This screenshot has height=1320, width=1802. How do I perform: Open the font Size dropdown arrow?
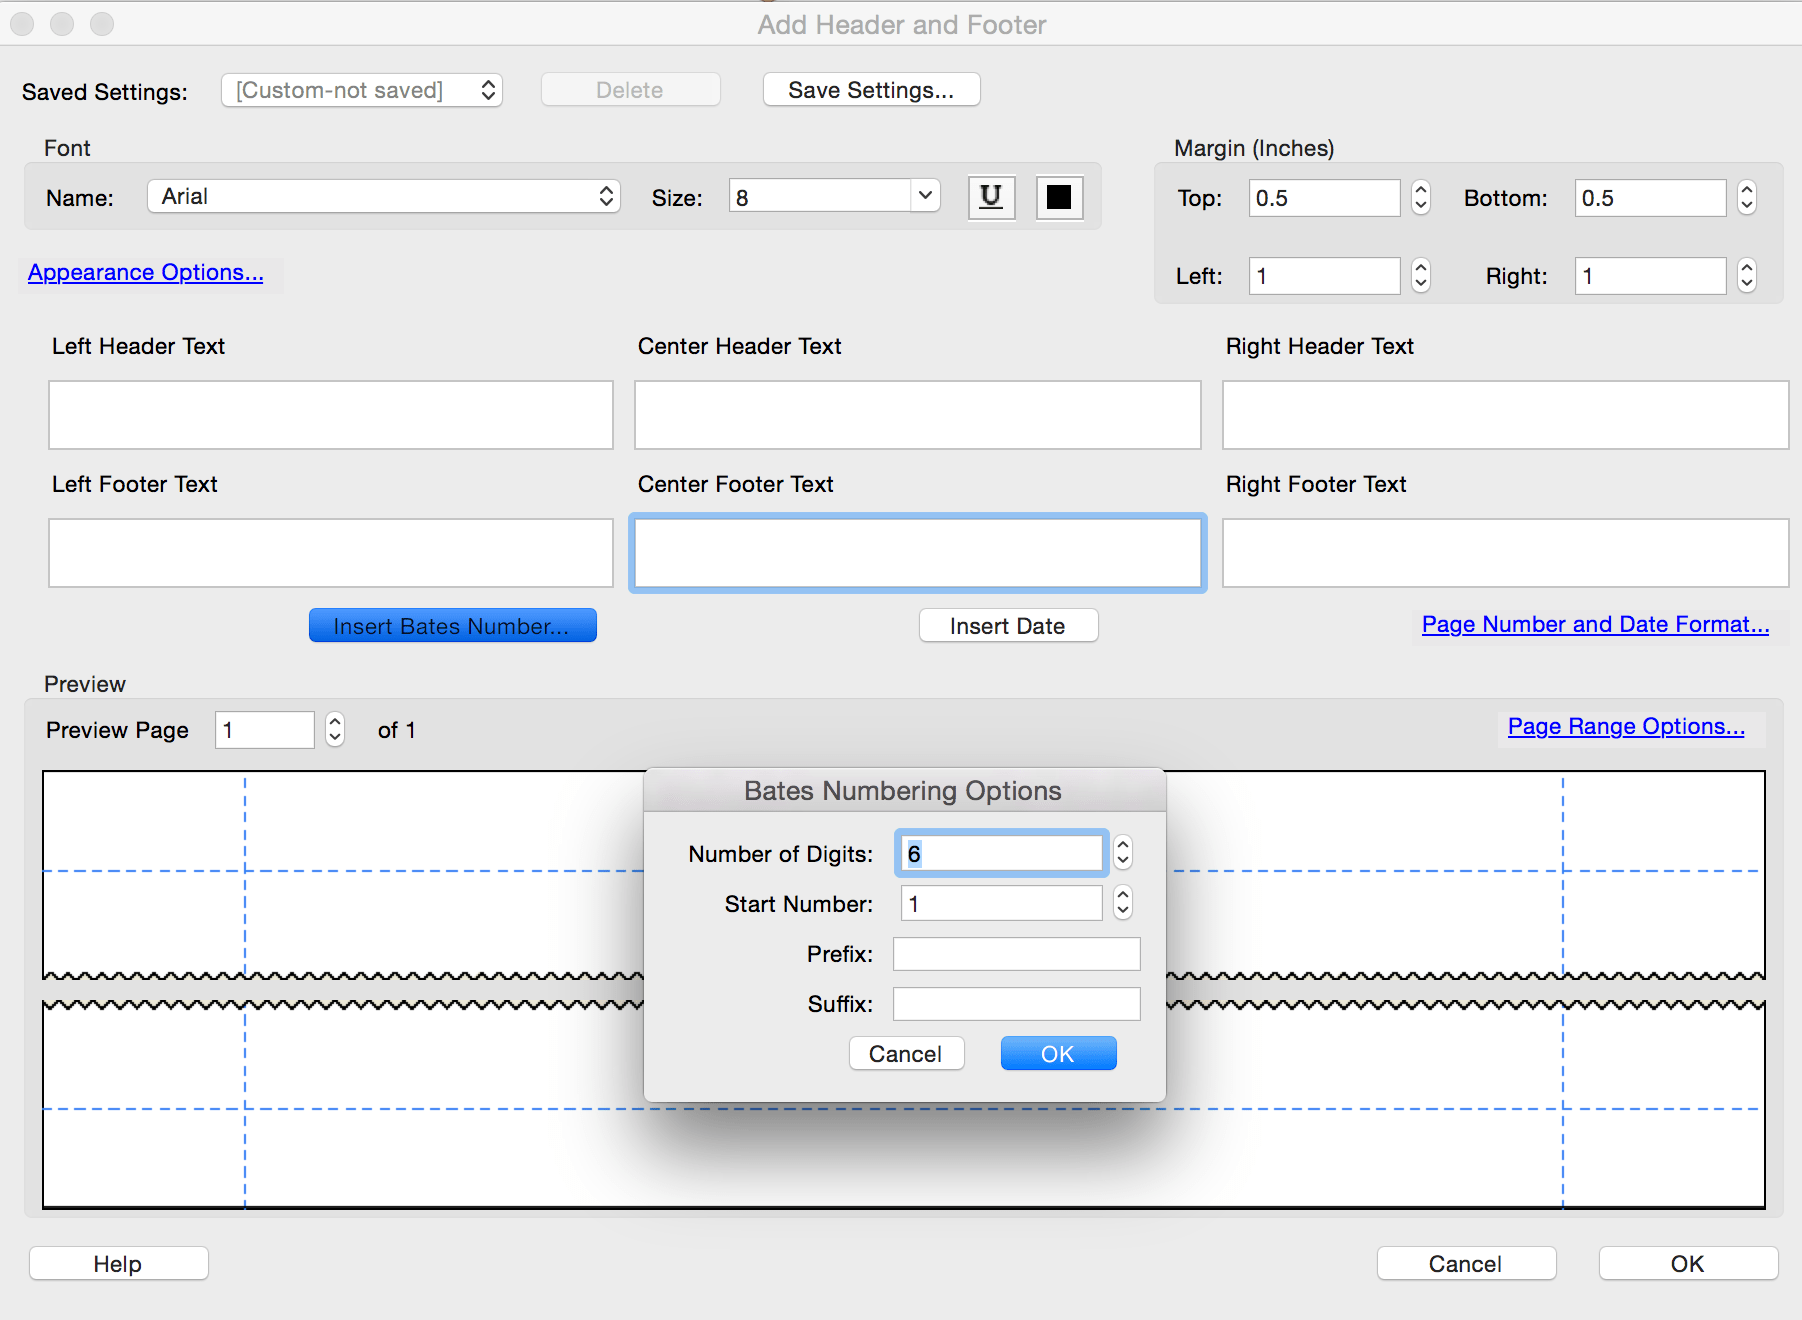(925, 196)
